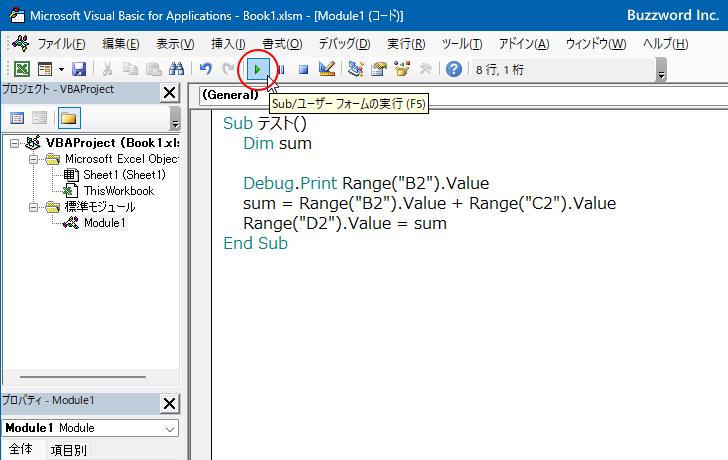The height and width of the screenshot is (460, 728).
Task: Open the ウィンドウ(W) menu
Action: coord(596,44)
